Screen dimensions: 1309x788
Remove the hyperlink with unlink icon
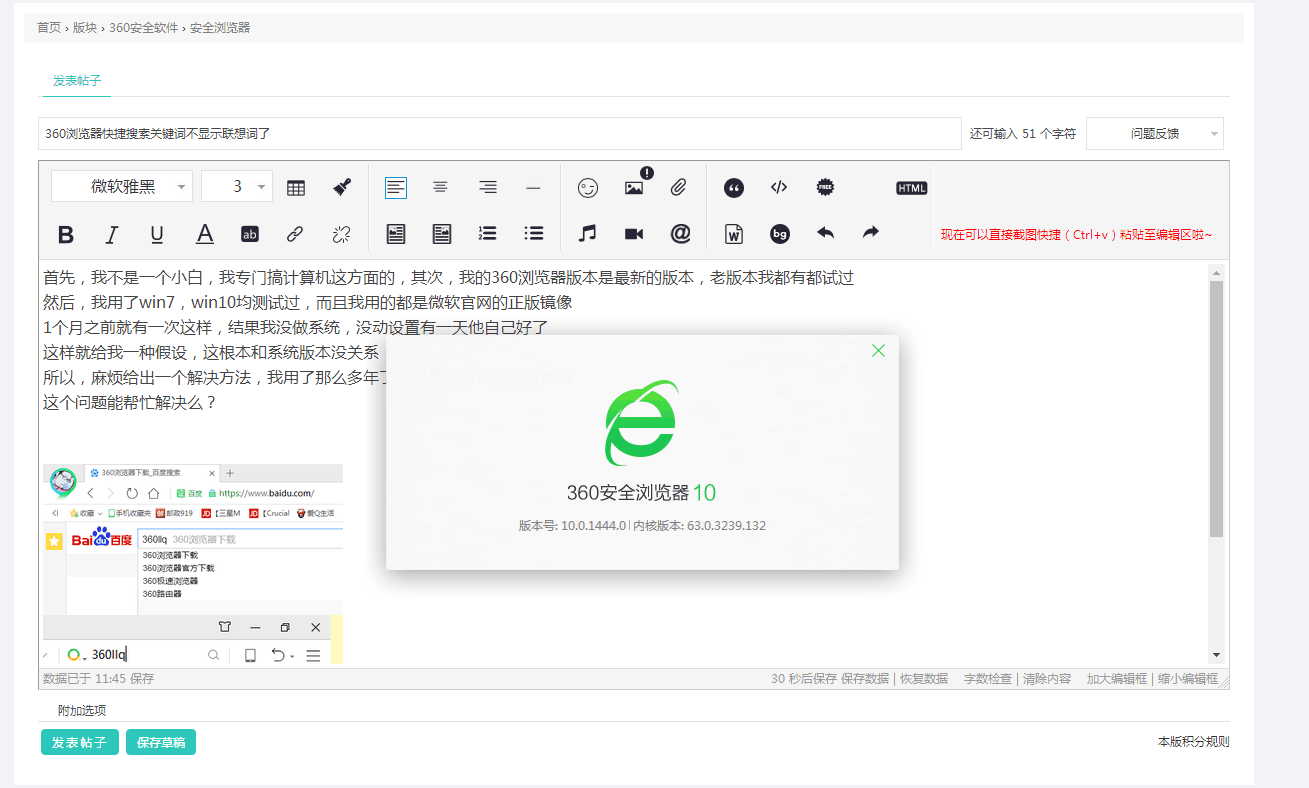[341, 234]
